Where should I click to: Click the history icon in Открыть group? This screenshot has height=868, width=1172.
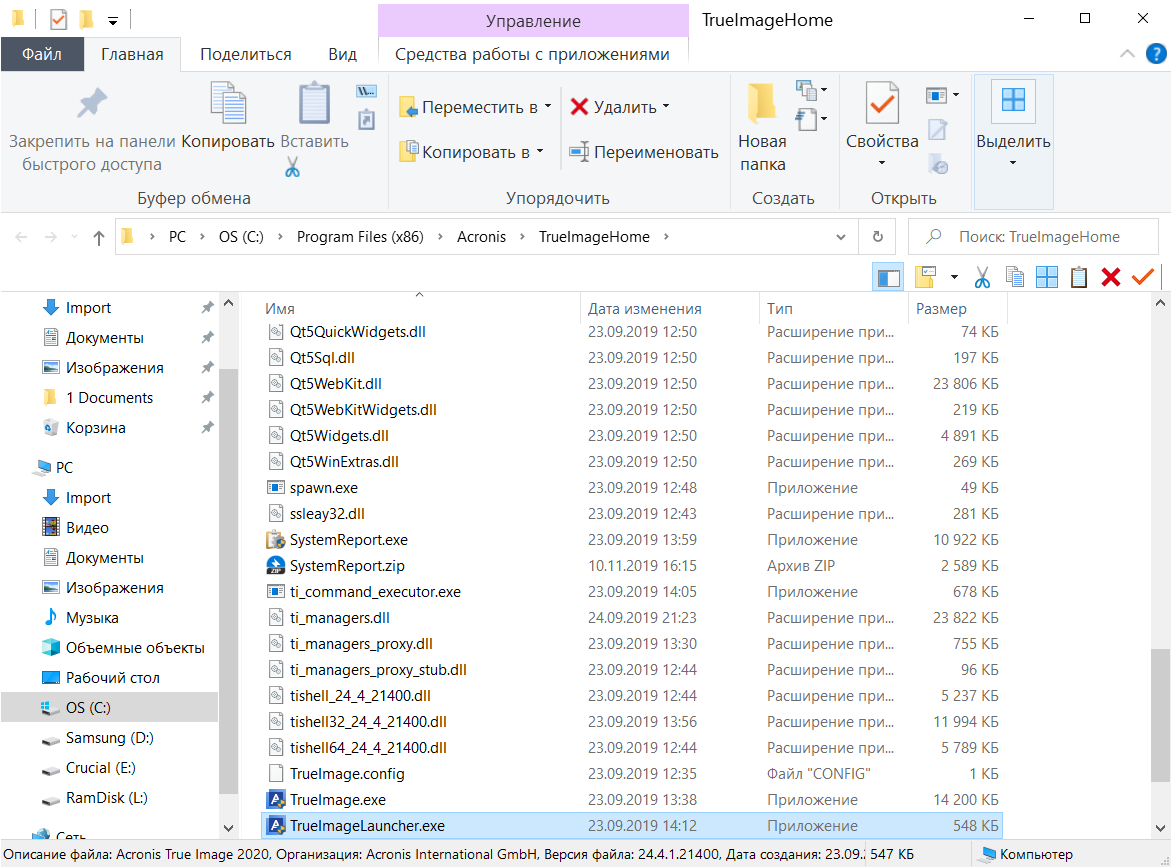pyautogui.click(x=937, y=164)
